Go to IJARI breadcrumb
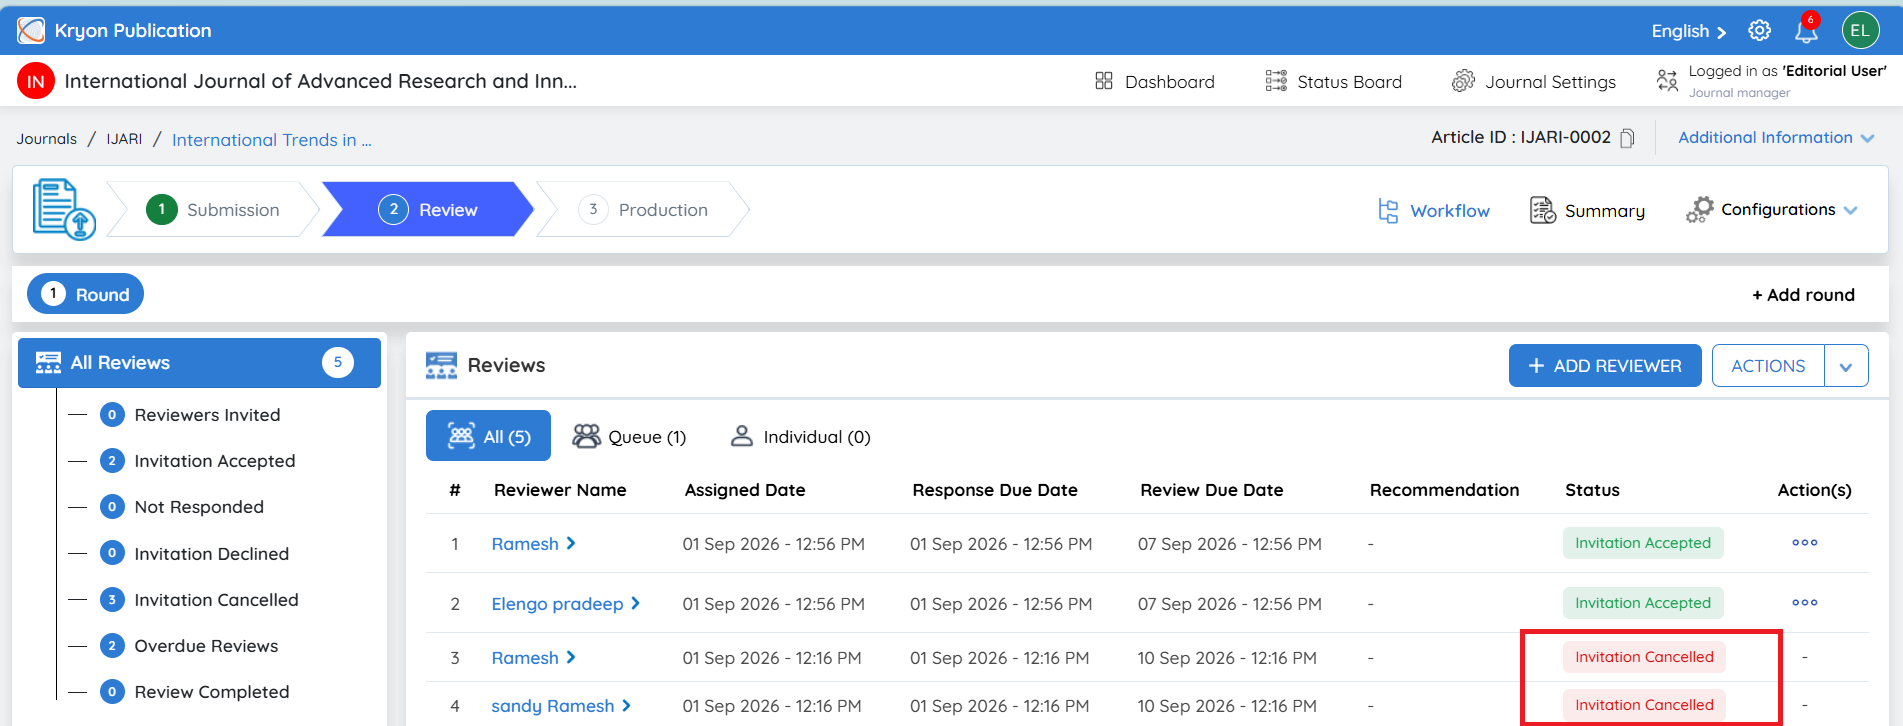The height and width of the screenshot is (726, 1903). click(124, 139)
